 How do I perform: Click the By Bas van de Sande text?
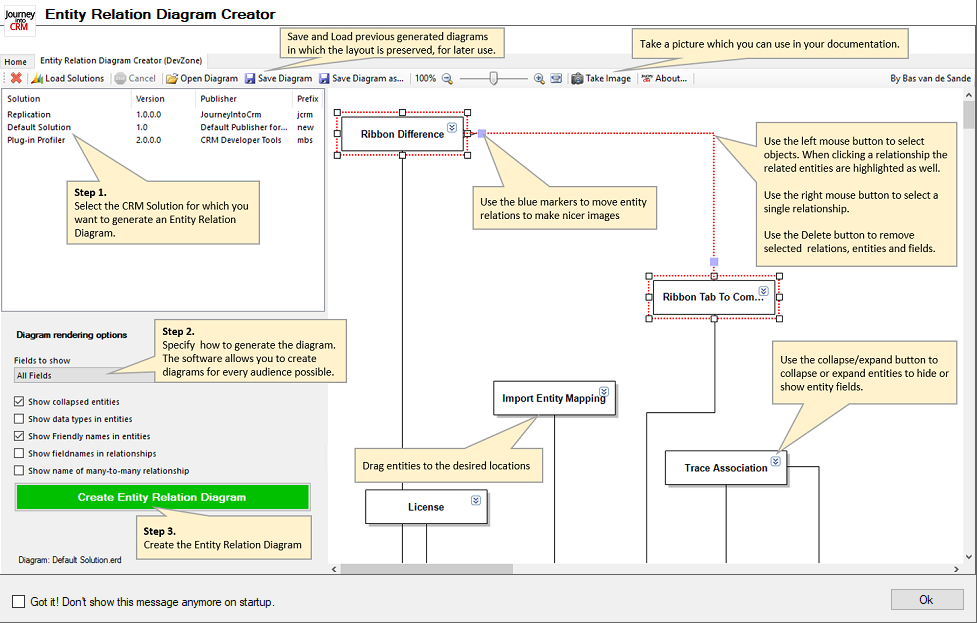click(930, 78)
